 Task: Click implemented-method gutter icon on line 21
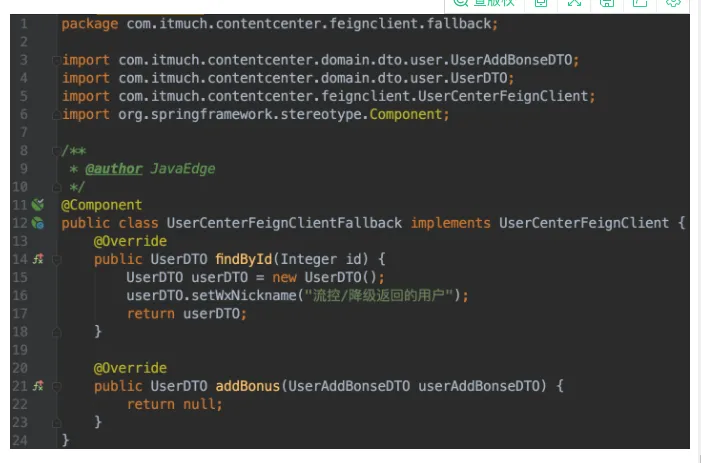38,386
